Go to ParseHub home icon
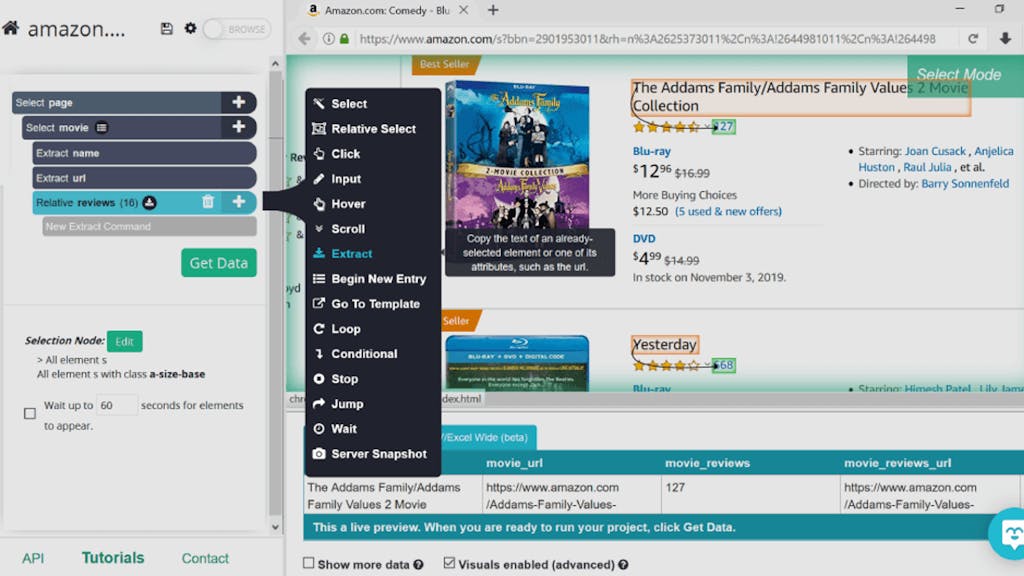This screenshot has width=1024, height=576. (x=10, y=28)
